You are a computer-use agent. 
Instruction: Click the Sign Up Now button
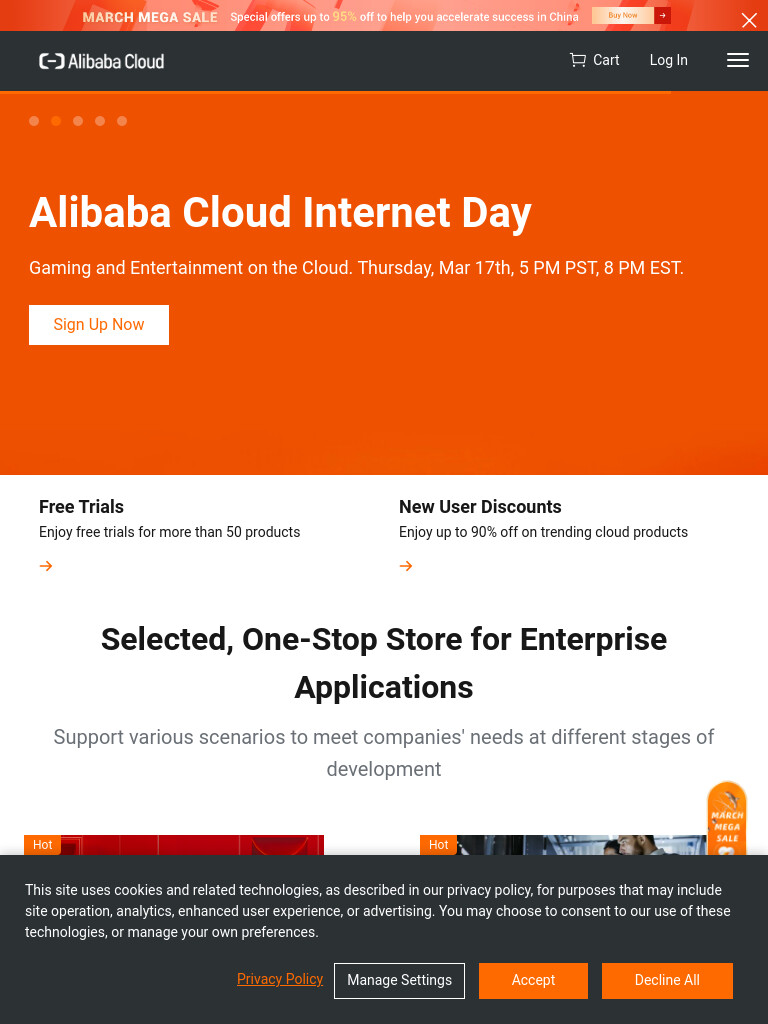tap(99, 325)
